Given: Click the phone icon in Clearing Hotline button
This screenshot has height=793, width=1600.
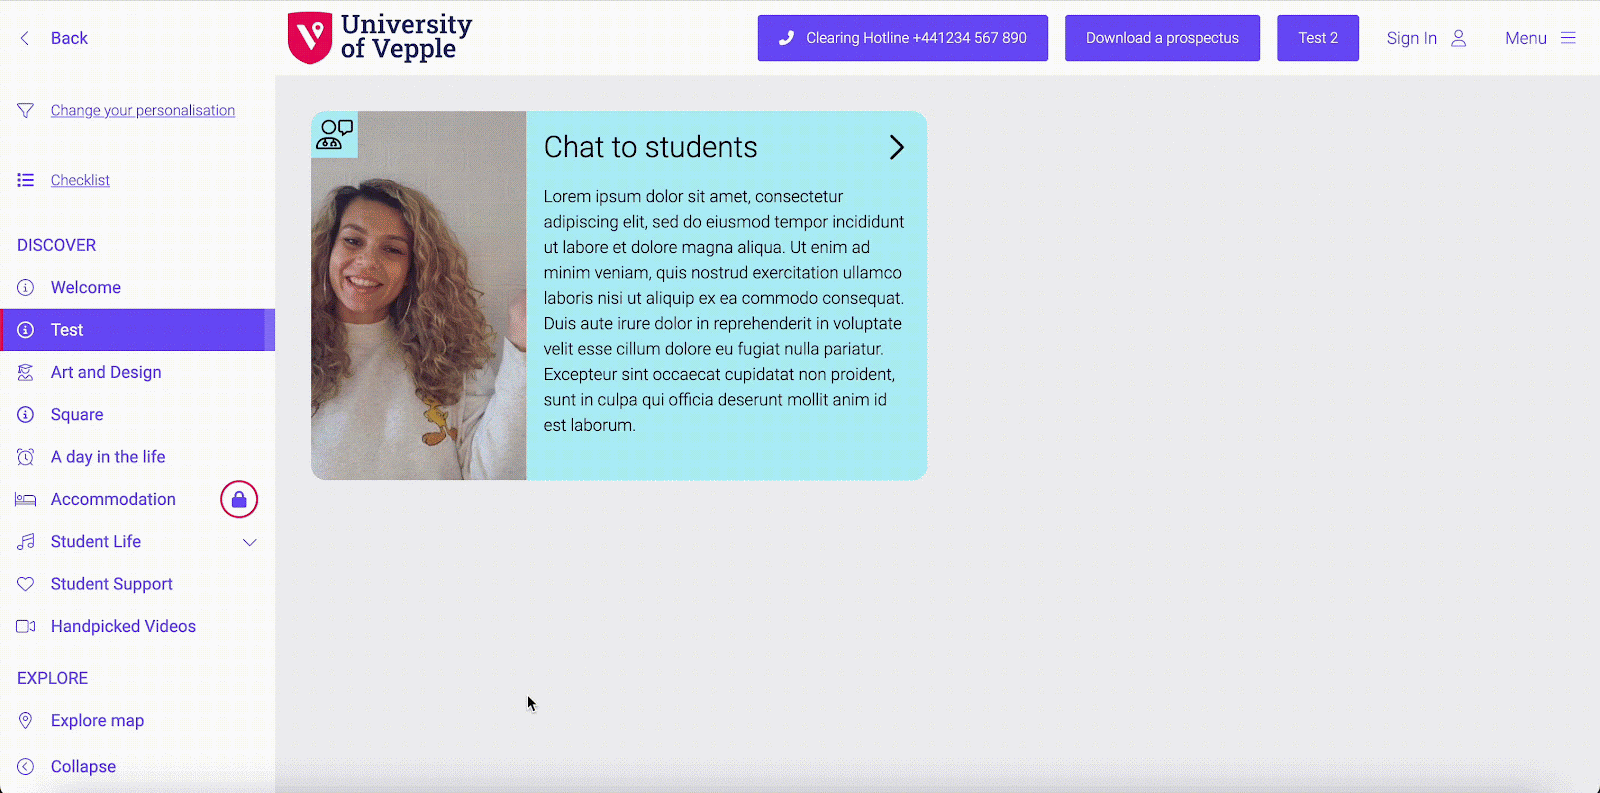Looking at the screenshot, I should tap(787, 38).
